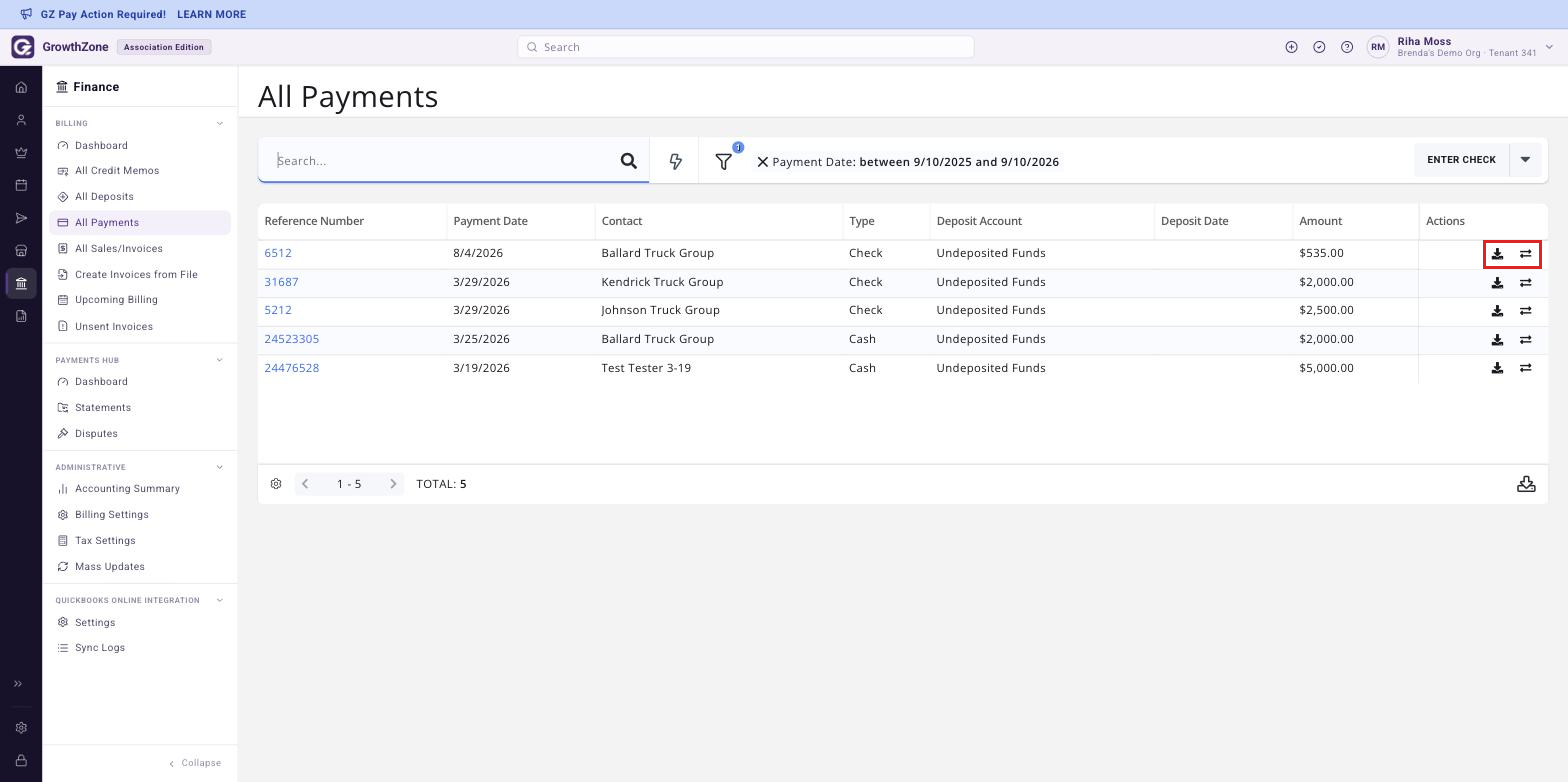The height and width of the screenshot is (782, 1568).
Task: Go to next page of results
Action: point(393,484)
